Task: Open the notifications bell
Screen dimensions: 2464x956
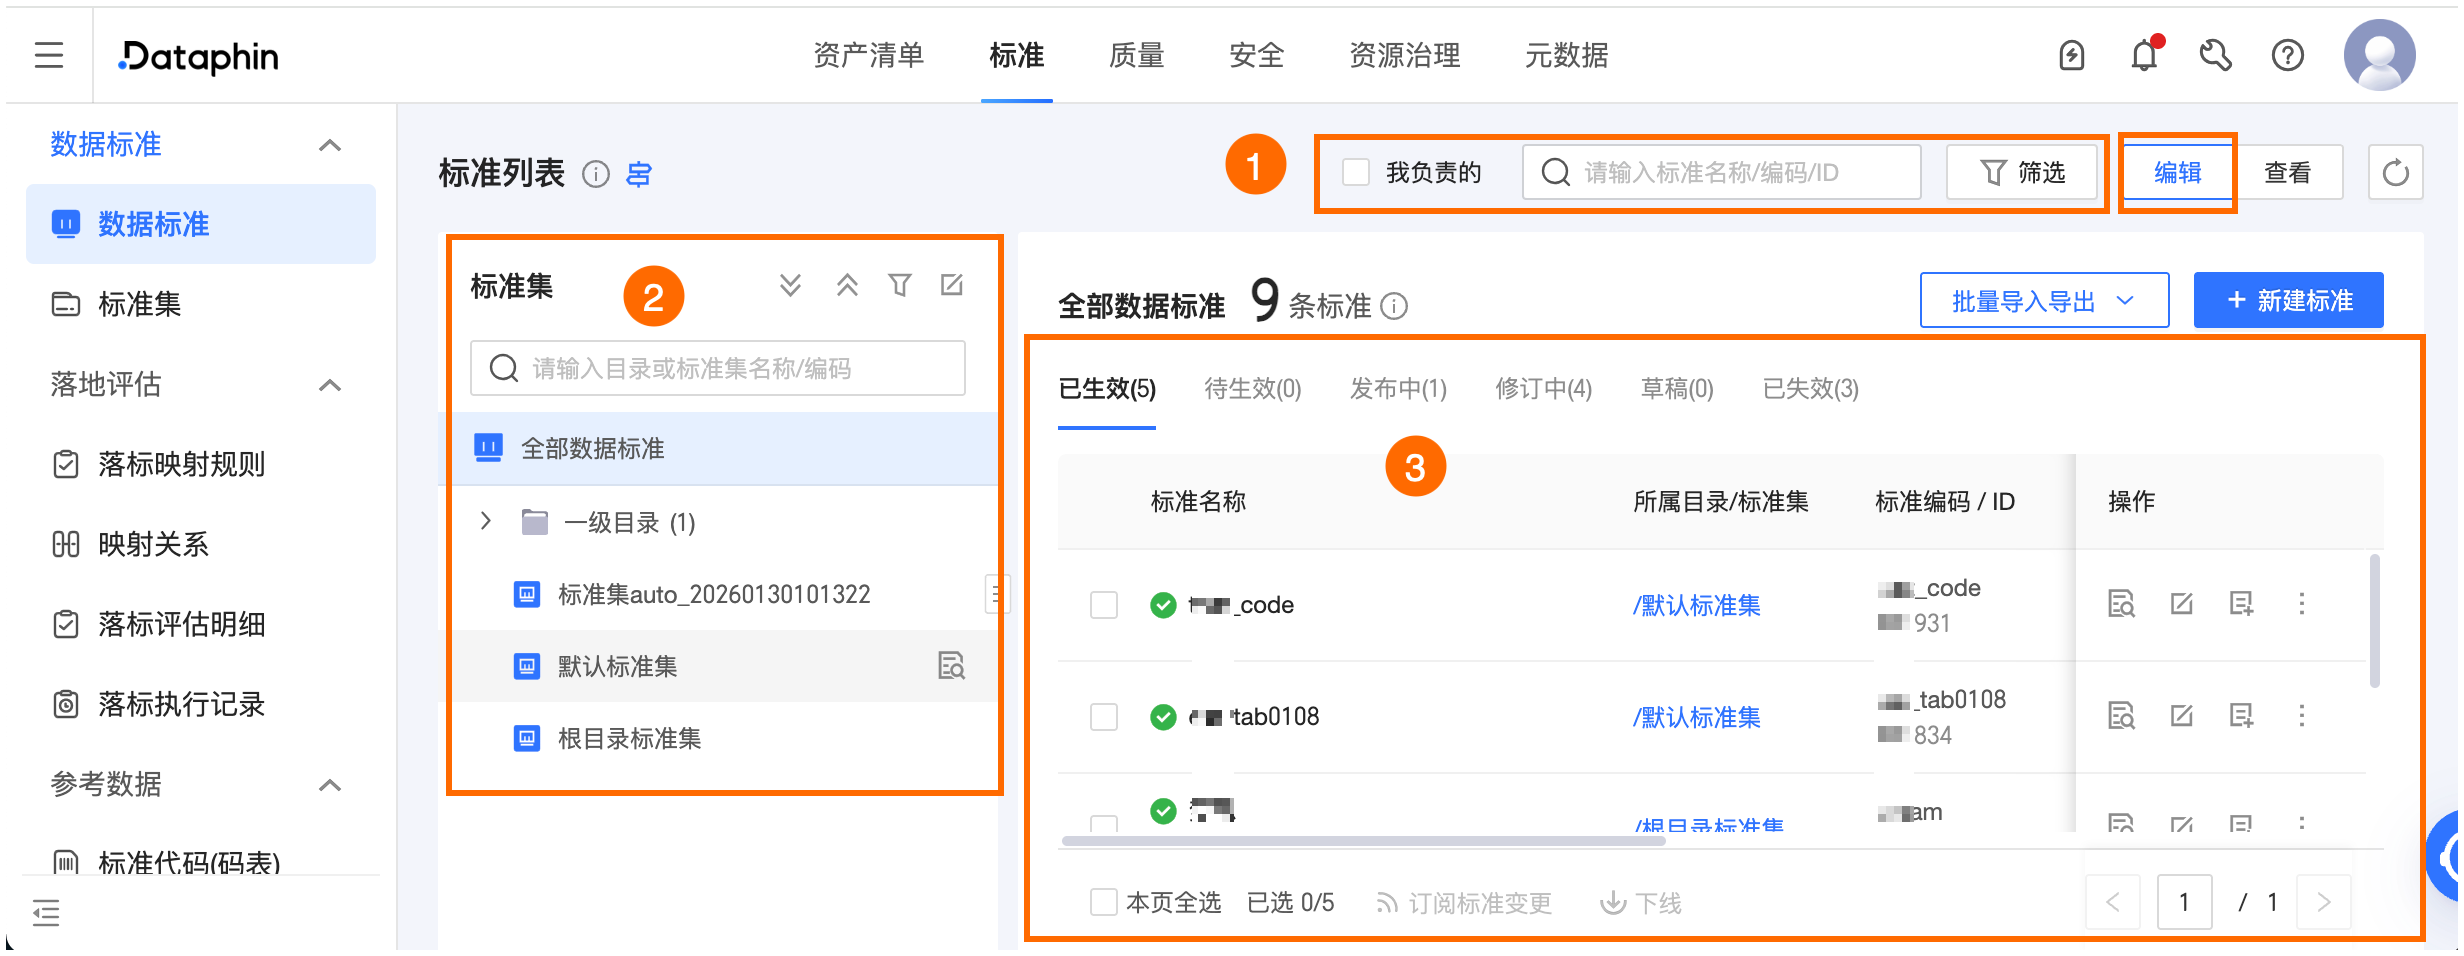Action: (2144, 55)
